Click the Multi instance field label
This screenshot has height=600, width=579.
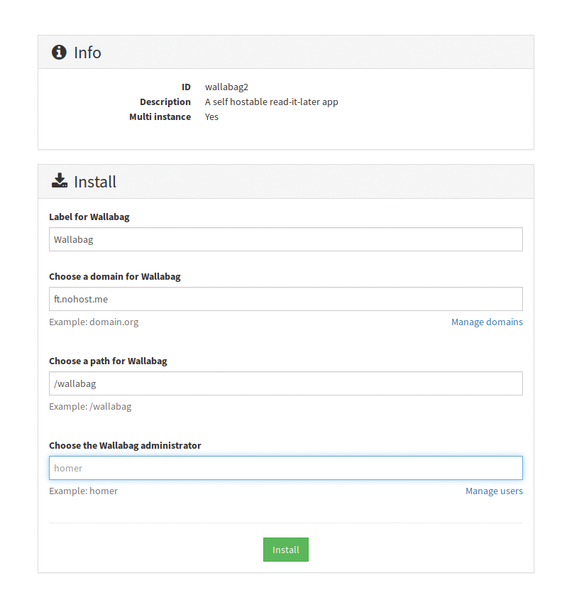(x=160, y=117)
